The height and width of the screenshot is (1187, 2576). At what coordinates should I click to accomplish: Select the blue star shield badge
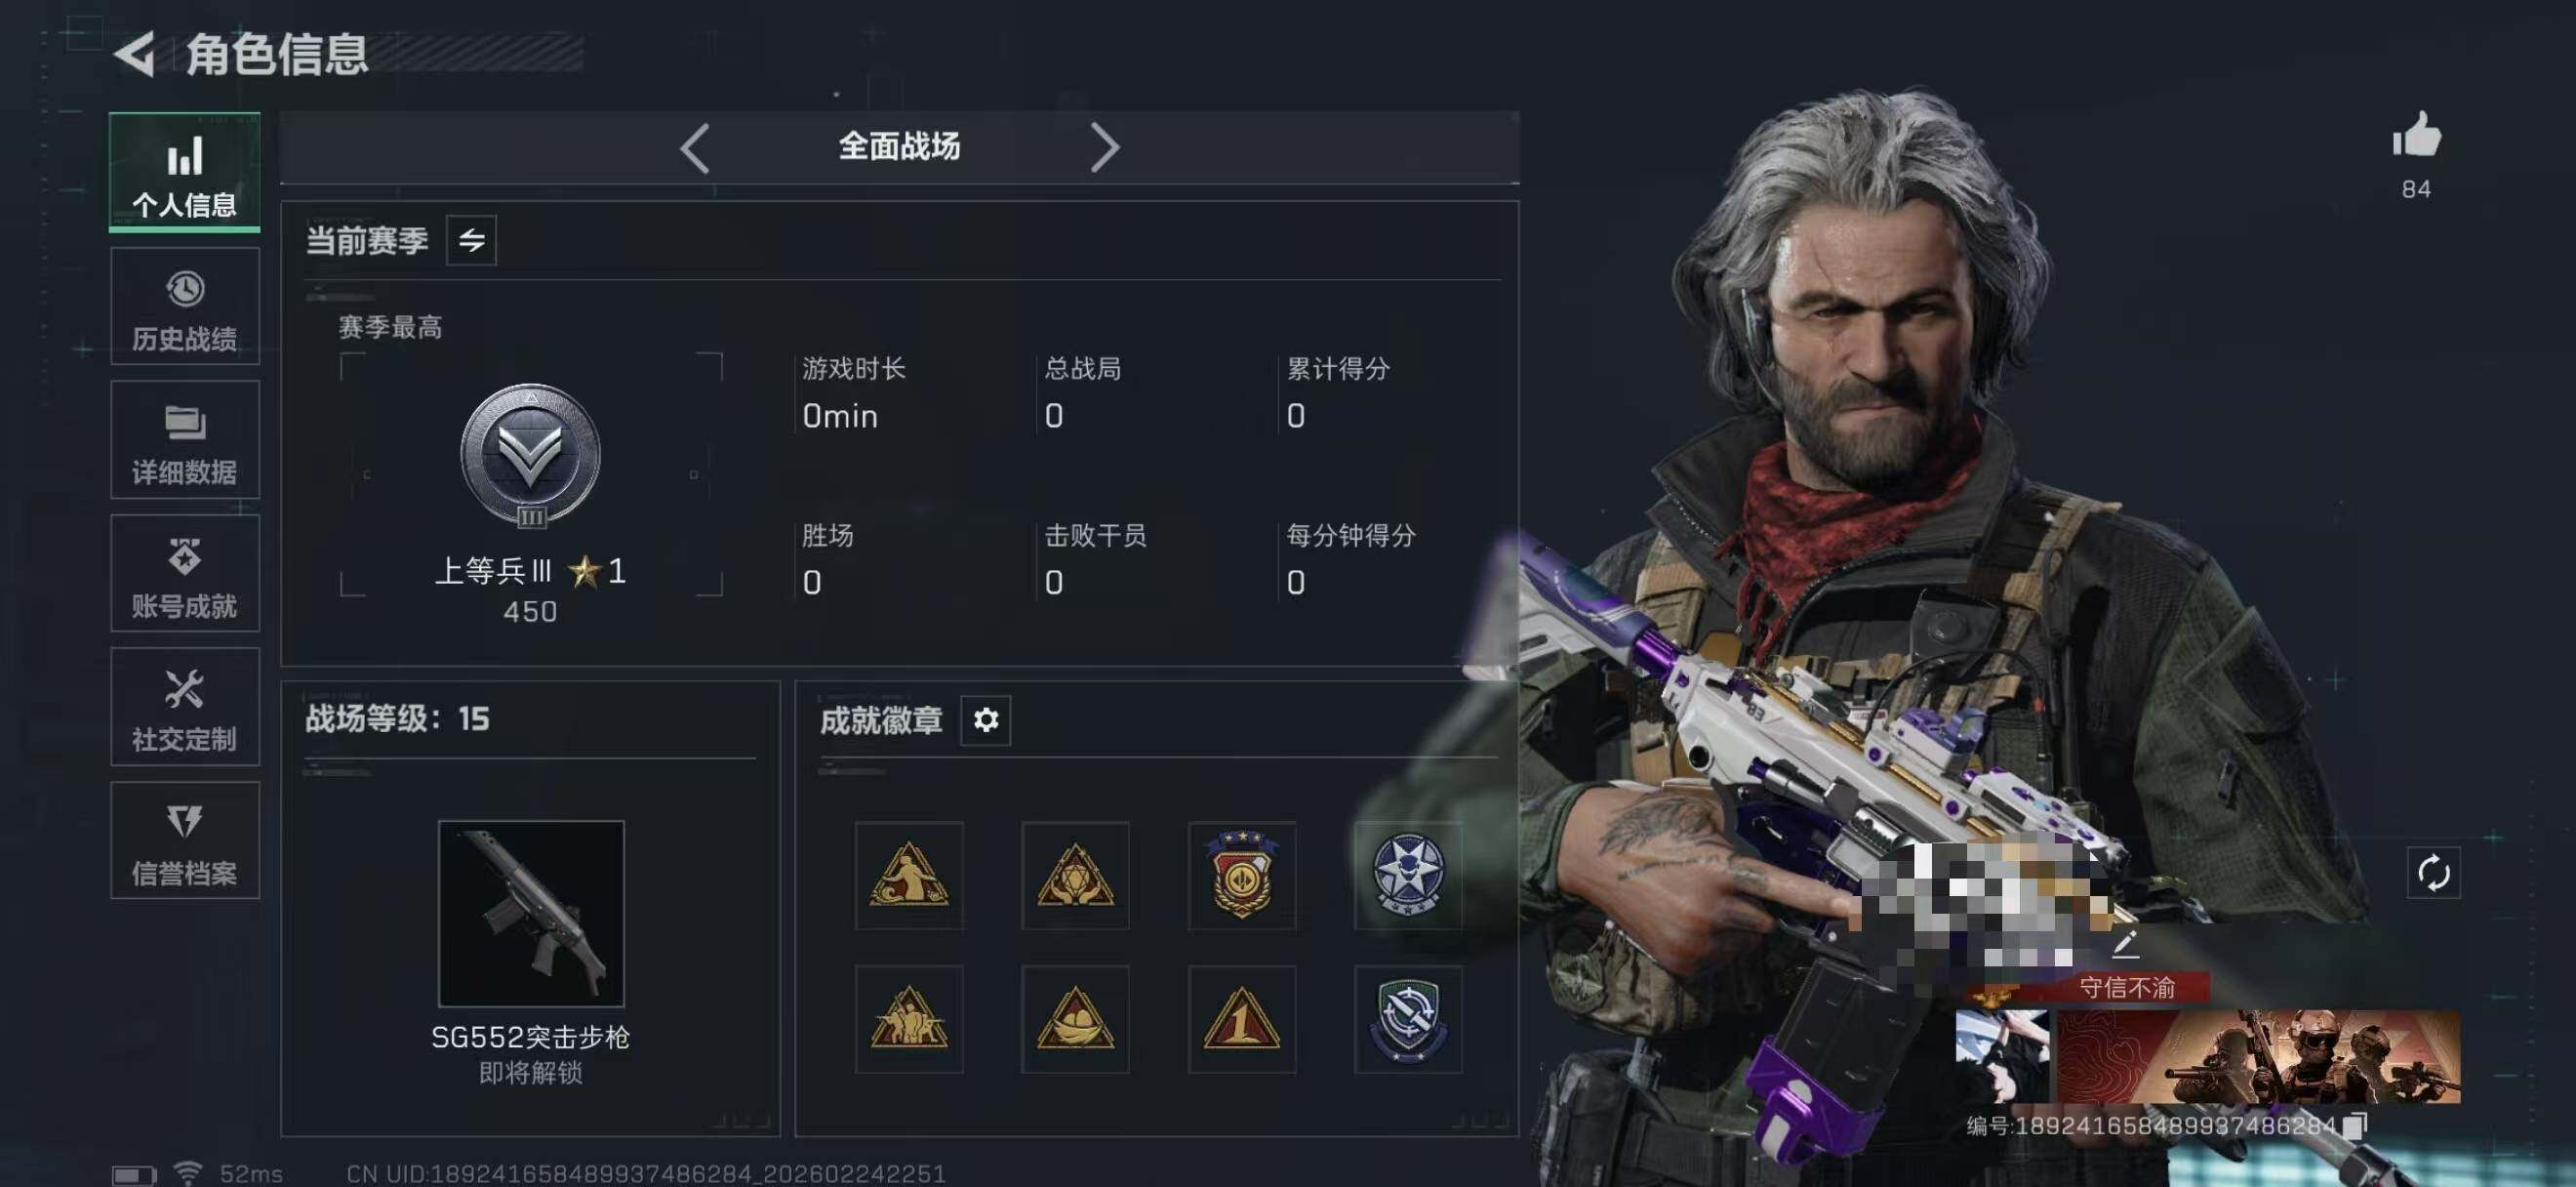[1408, 875]
